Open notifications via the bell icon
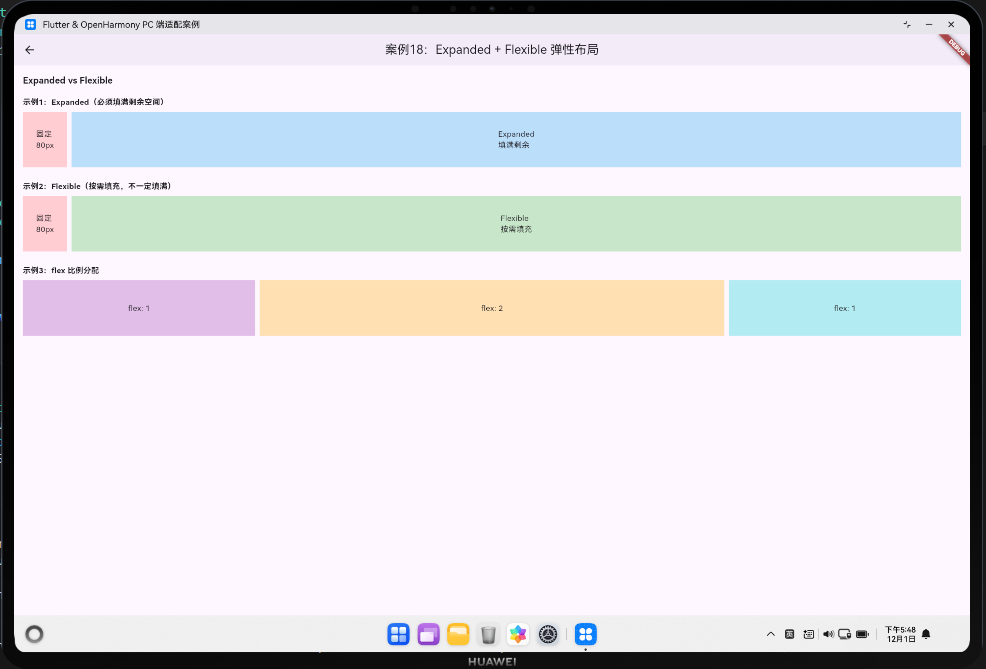 click(924, 634)
